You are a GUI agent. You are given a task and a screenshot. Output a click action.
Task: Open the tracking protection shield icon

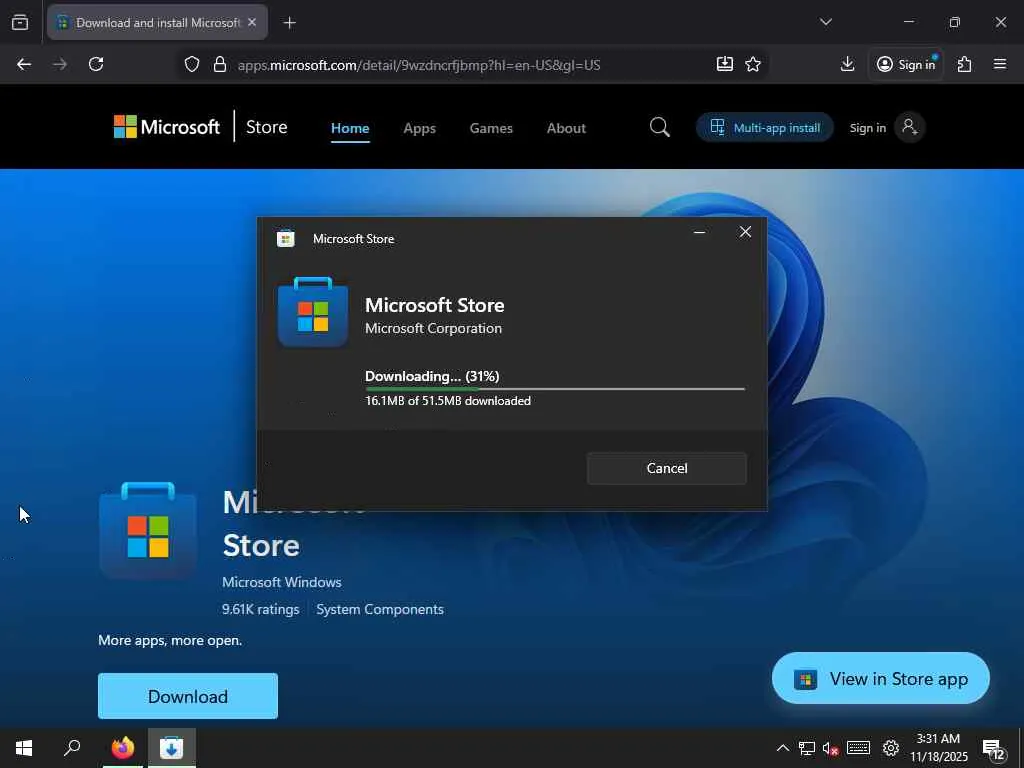[191, 64]
